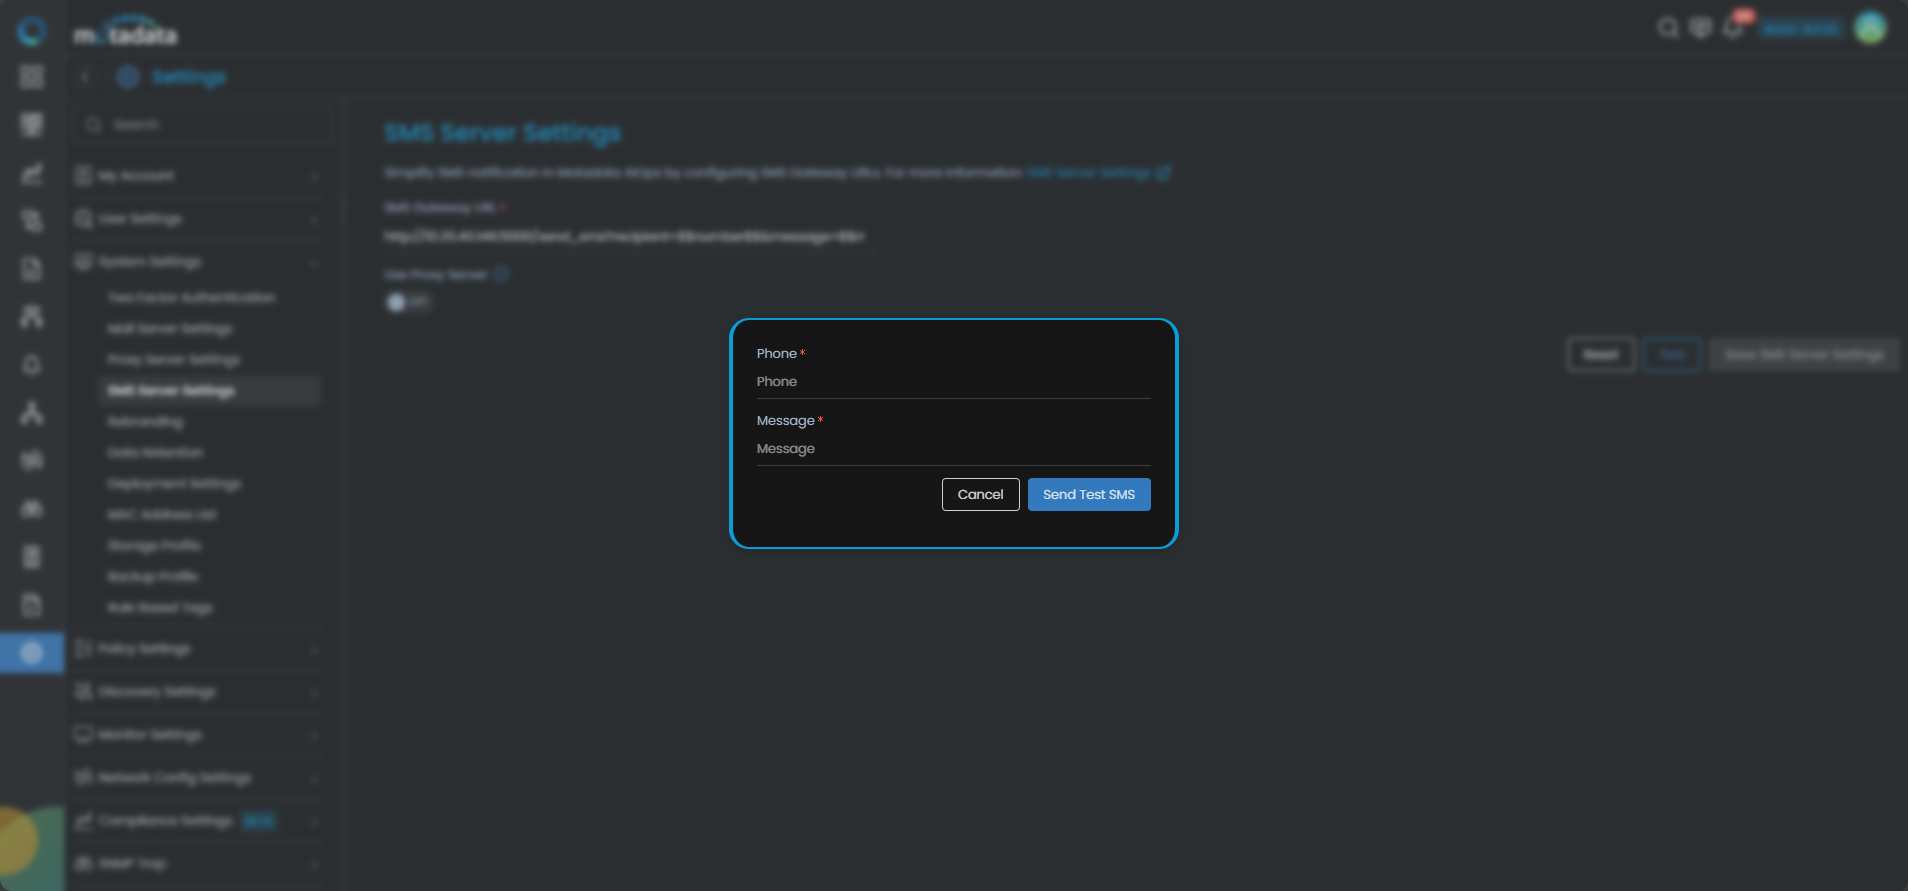Select Mail Server Settings in sidebar
Screen dimensions: 1908x891
click(170, 329)
